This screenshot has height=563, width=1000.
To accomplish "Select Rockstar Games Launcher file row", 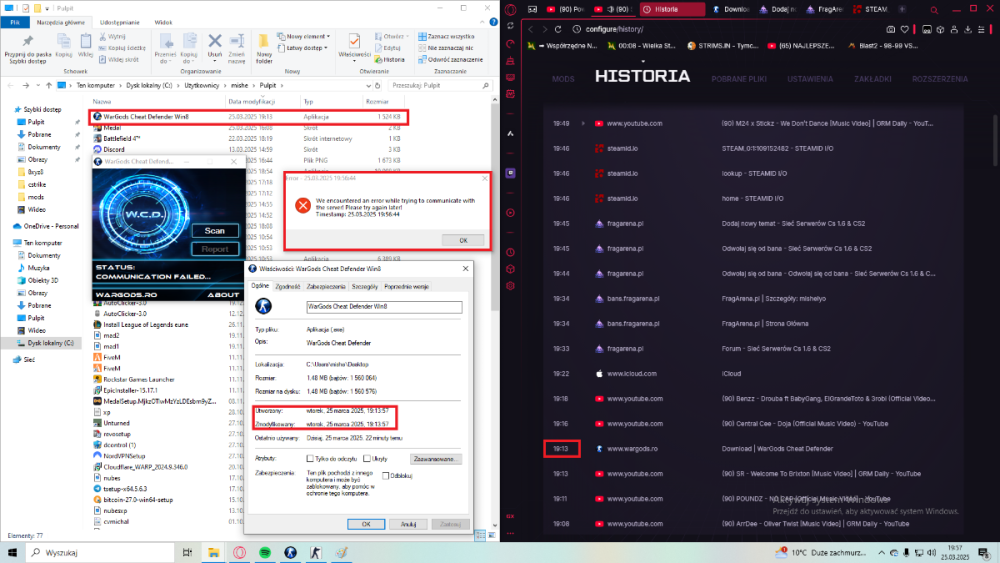I will (139, 379).
